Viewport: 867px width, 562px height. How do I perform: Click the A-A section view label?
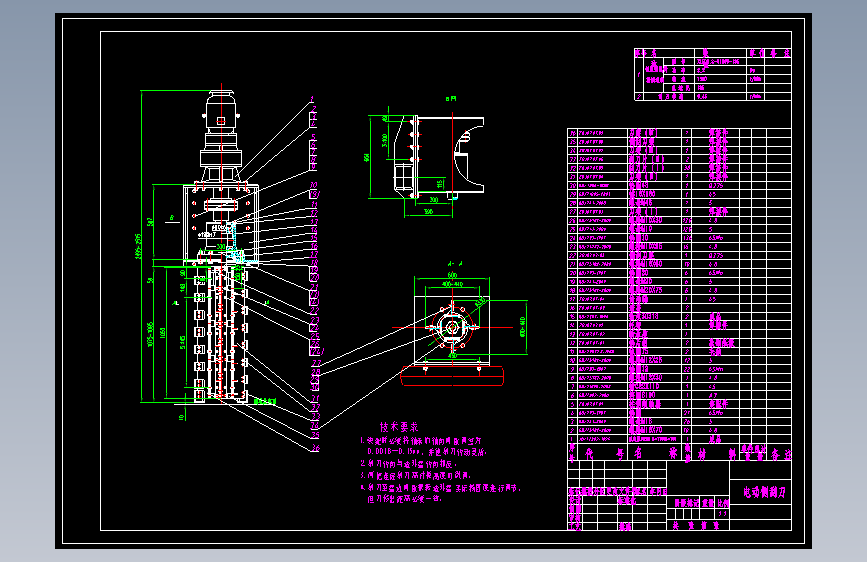point(456,264)
